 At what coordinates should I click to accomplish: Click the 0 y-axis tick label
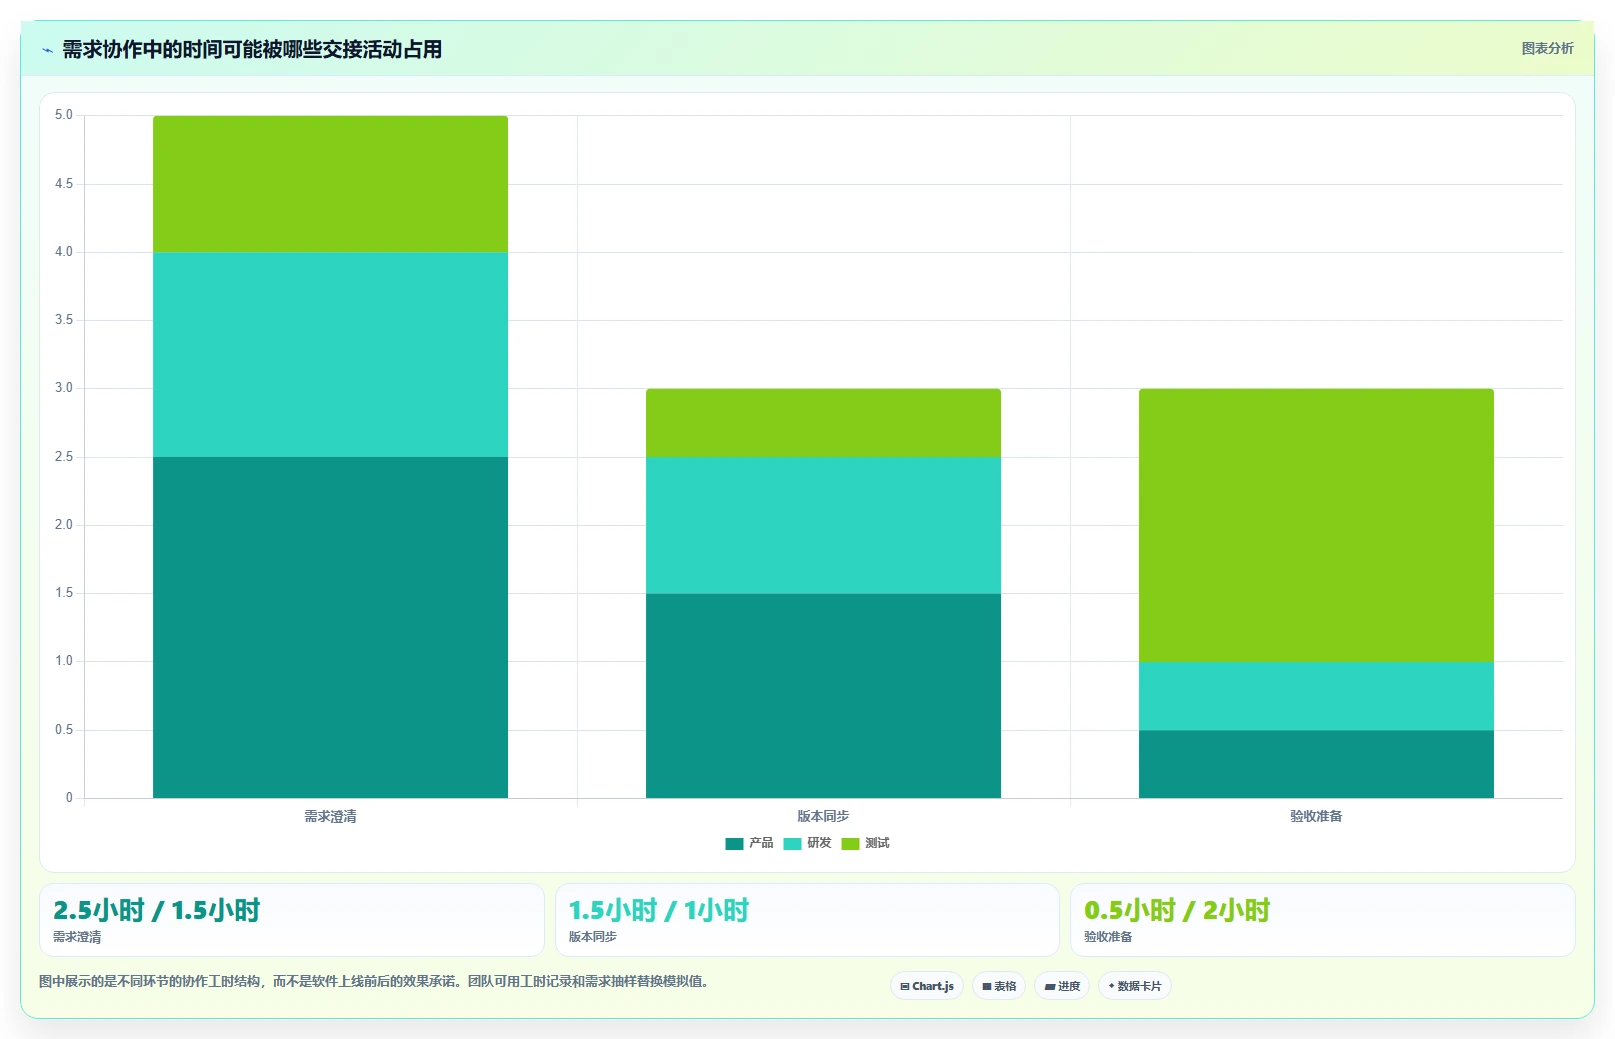pos(69,798)
